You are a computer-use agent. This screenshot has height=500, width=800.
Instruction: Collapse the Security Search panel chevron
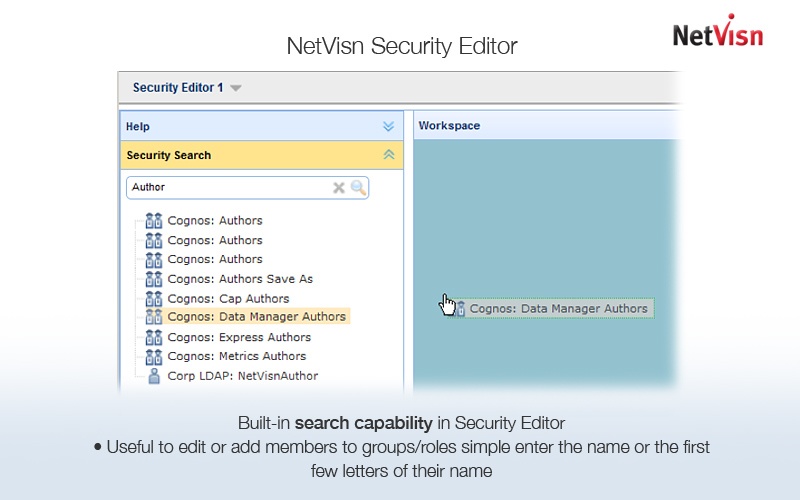[389, 155]
